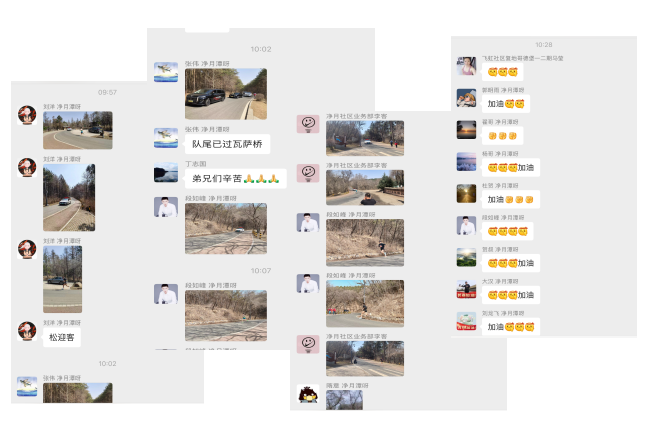Click the sender name 丁志国
Image resolution: width=649 pixels, height=430 pixels.
coord(195,164)
